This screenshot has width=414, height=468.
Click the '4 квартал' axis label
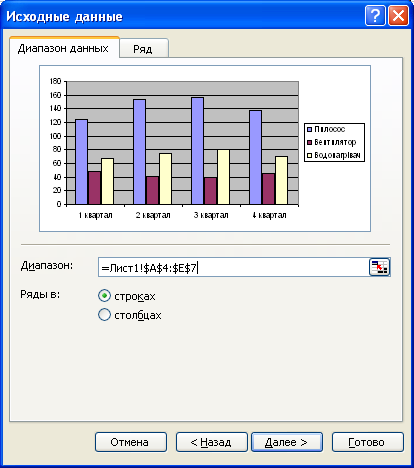(x=269, y=215)
